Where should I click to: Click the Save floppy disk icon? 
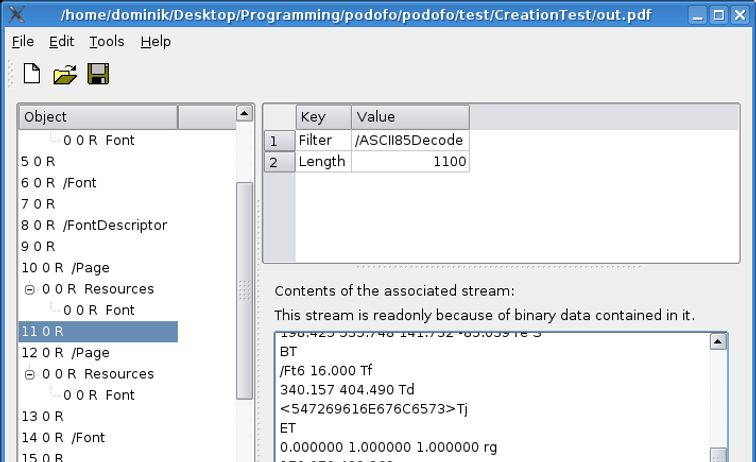(98, 74)
